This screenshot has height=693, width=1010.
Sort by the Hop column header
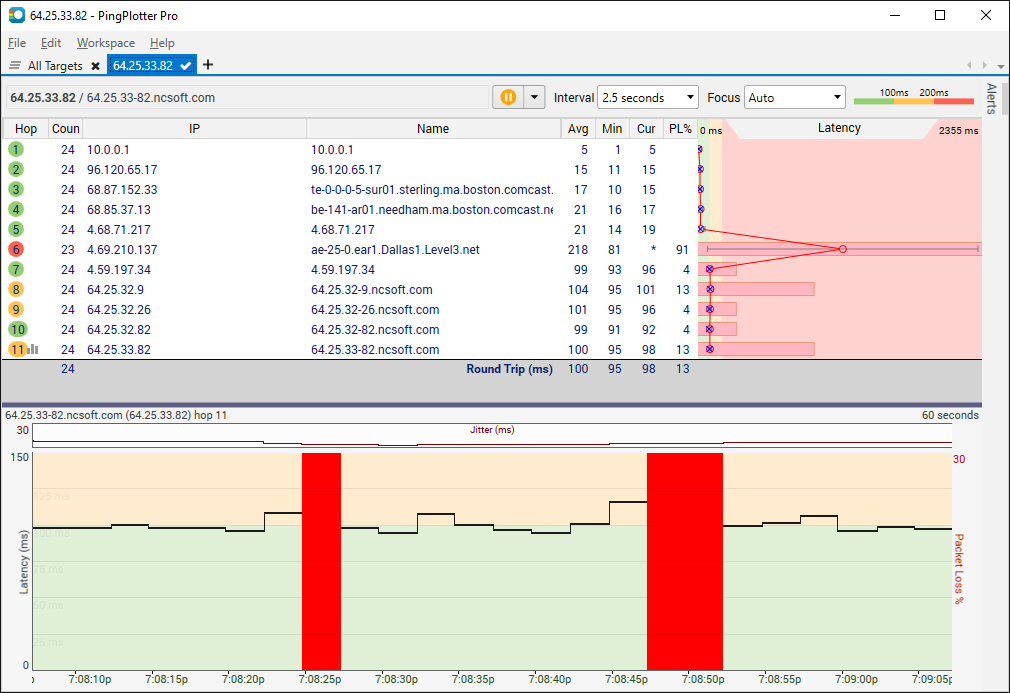(26, 129)
